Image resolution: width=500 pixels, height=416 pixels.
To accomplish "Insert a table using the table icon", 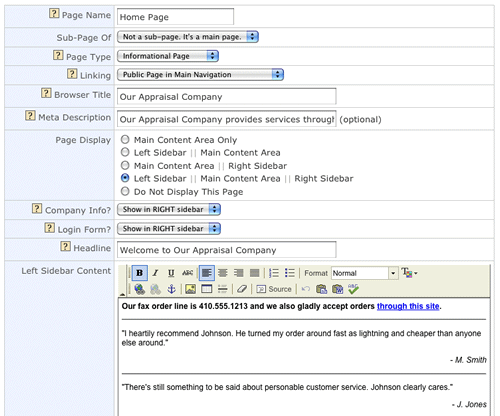I will [x=207, y=289].
